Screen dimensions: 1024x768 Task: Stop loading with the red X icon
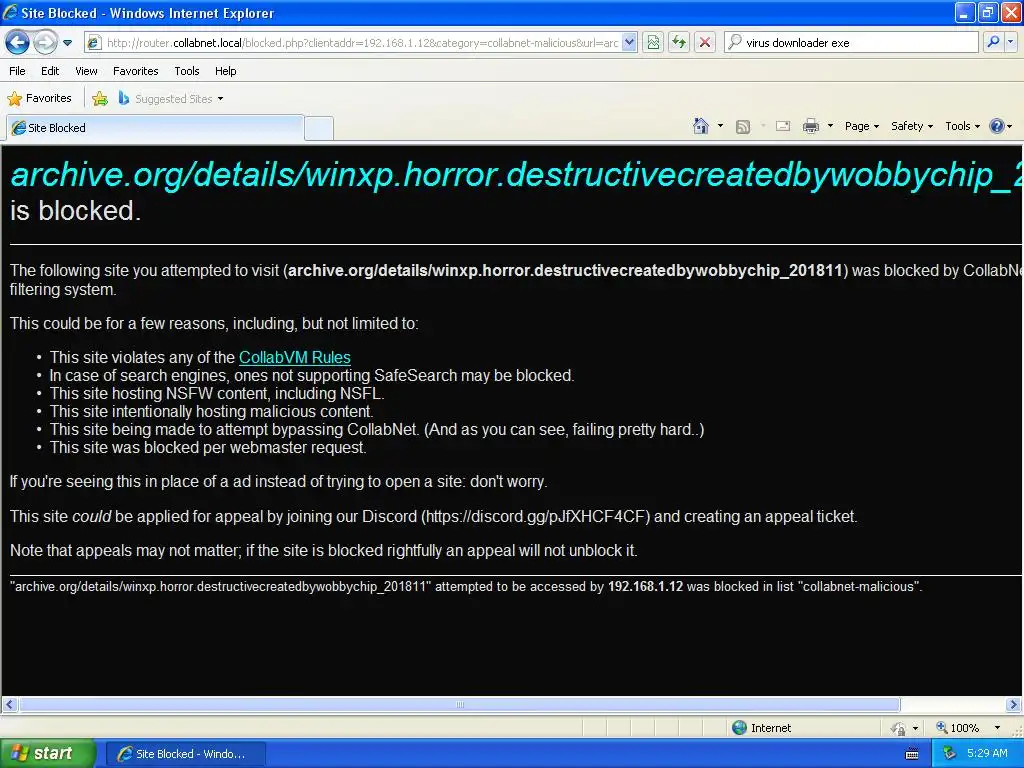click(705, 43)
